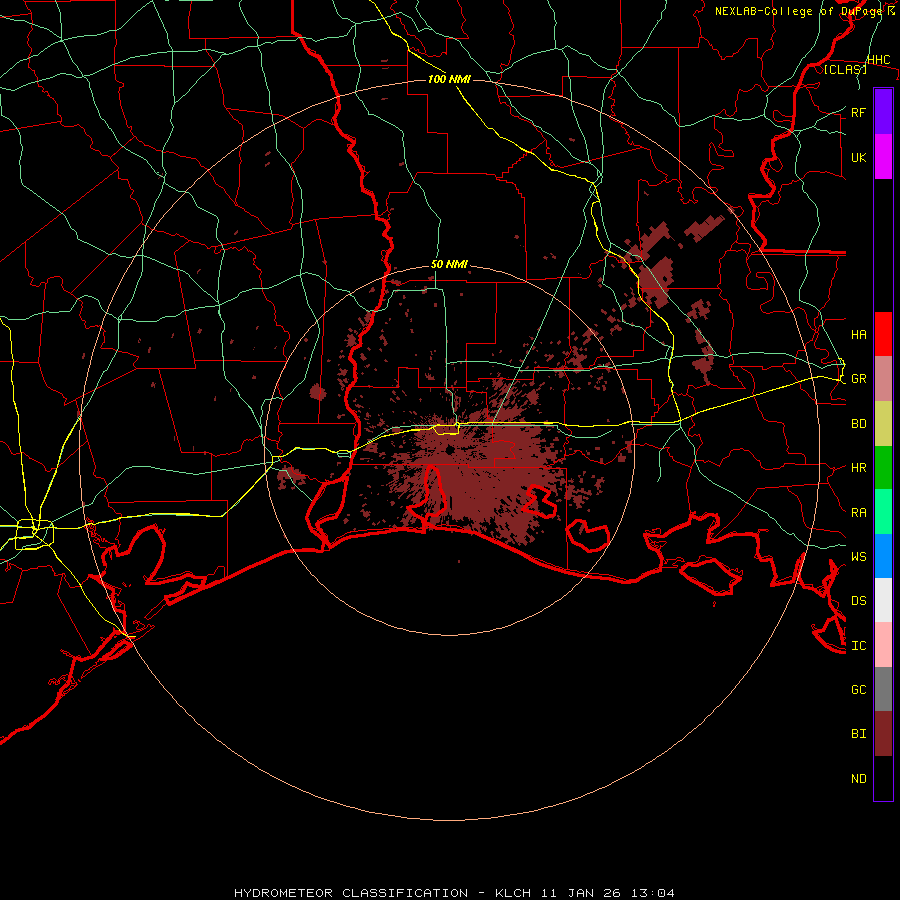Viewport: 900px width, 900px height.
Task: Click the BI legend label text
Action: pos(858,734)
